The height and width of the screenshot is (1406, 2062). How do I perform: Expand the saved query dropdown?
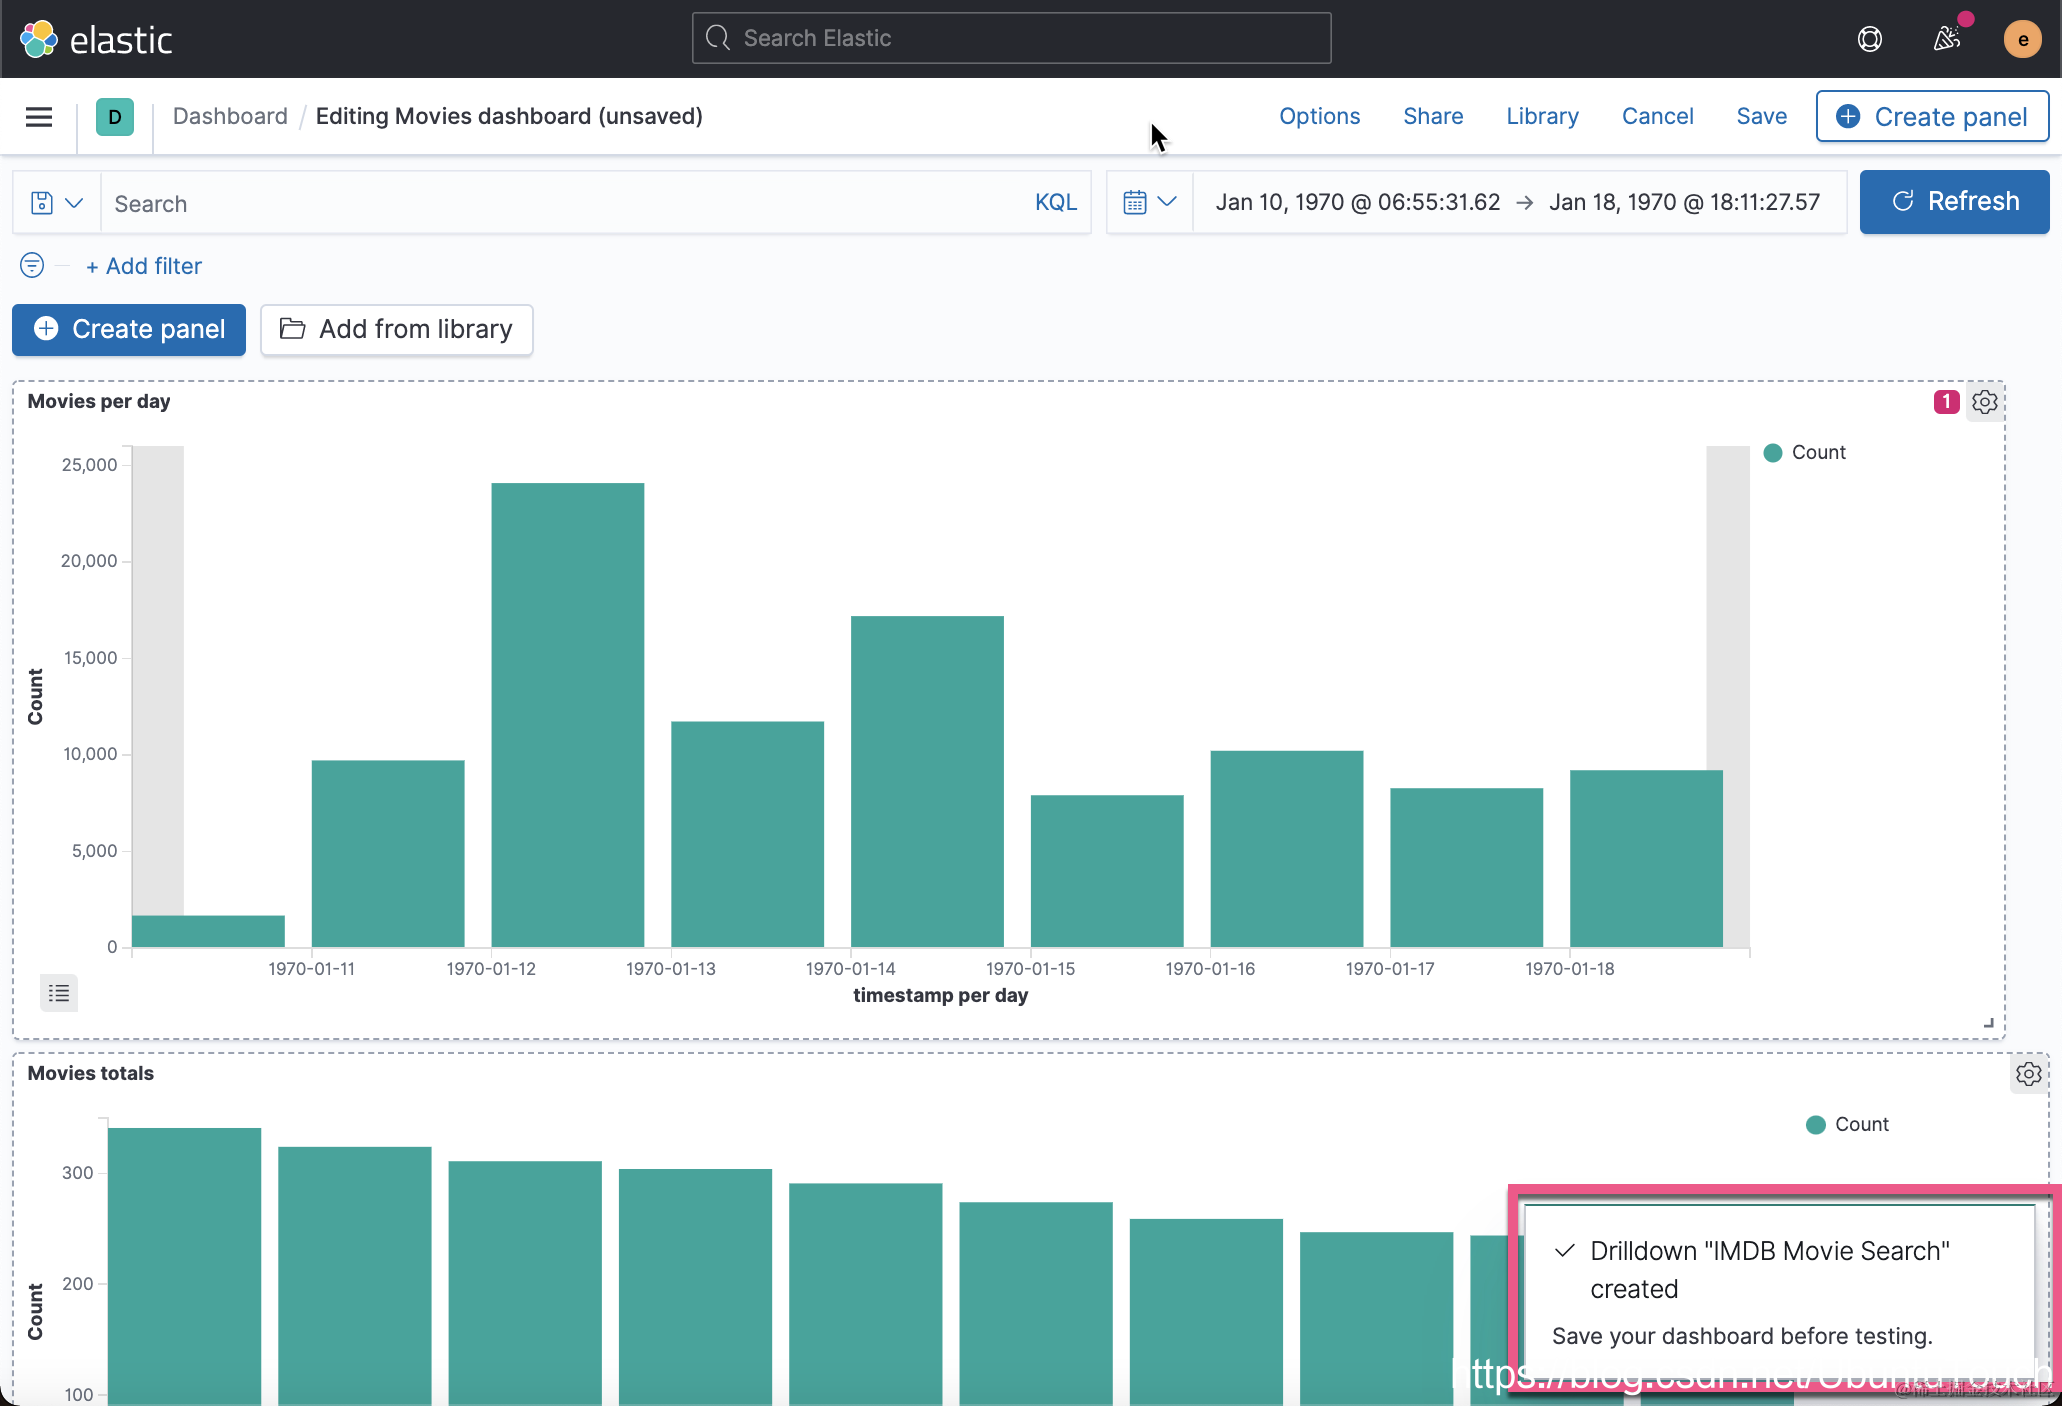(56, 203)
